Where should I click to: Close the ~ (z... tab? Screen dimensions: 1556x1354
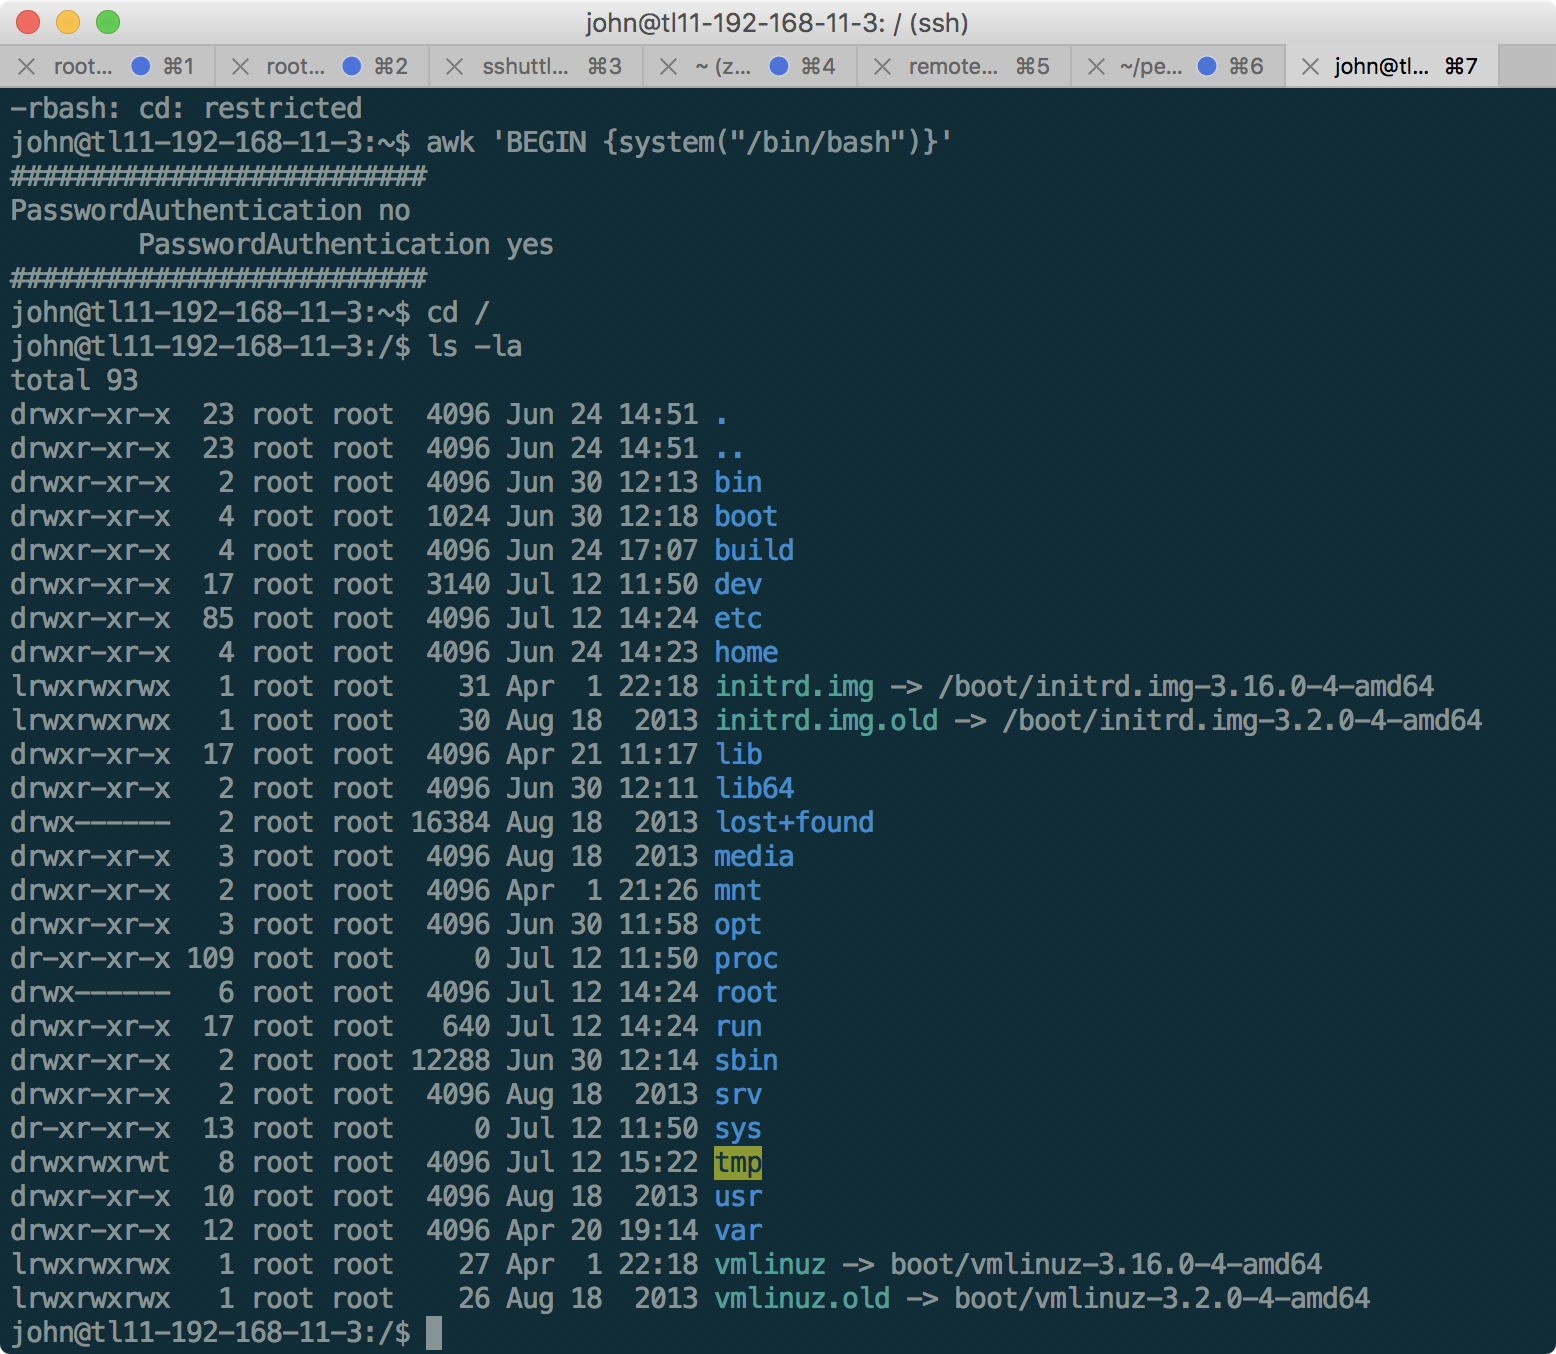668,67
